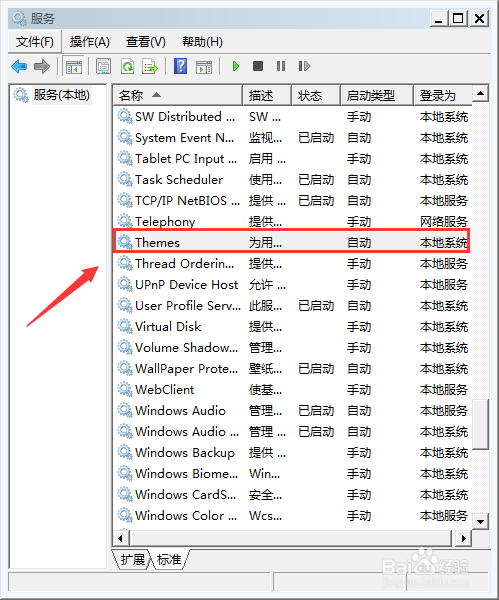Click the Refresh toolbar icon
The height and width of the screenshot is (600, 499).
click(127, 67)
